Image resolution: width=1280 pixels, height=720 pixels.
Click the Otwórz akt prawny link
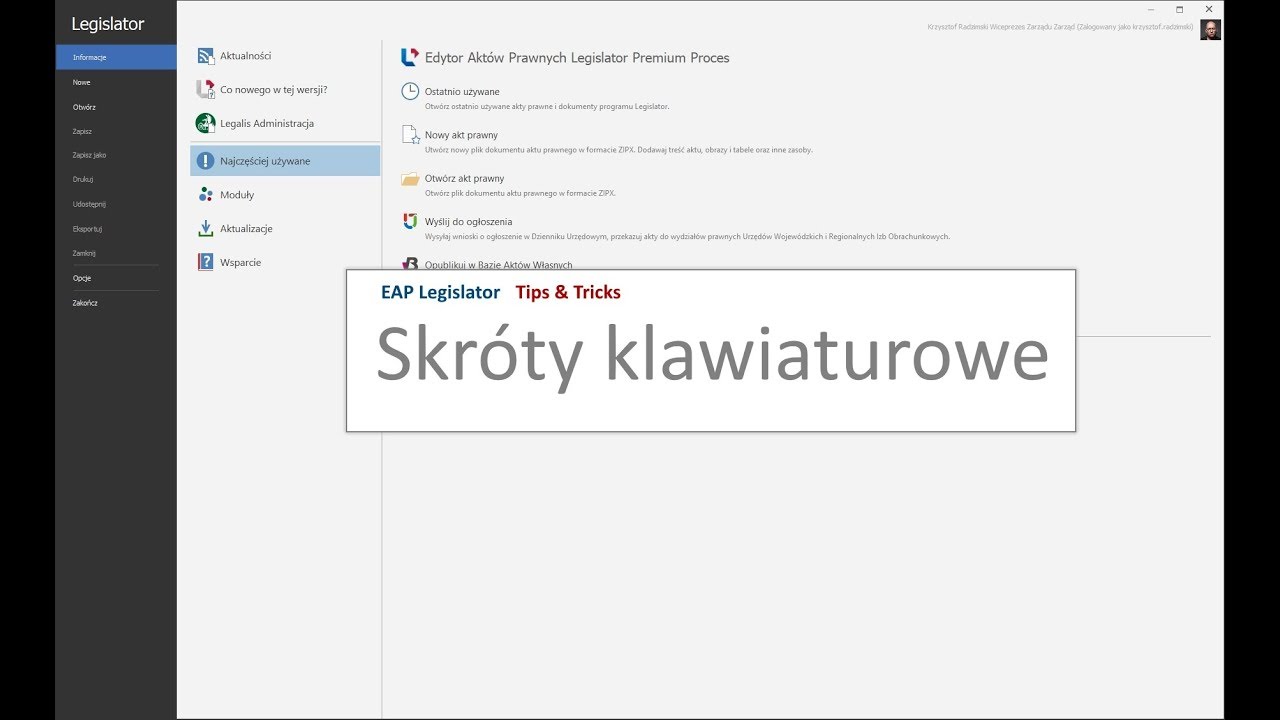(464, 179)
